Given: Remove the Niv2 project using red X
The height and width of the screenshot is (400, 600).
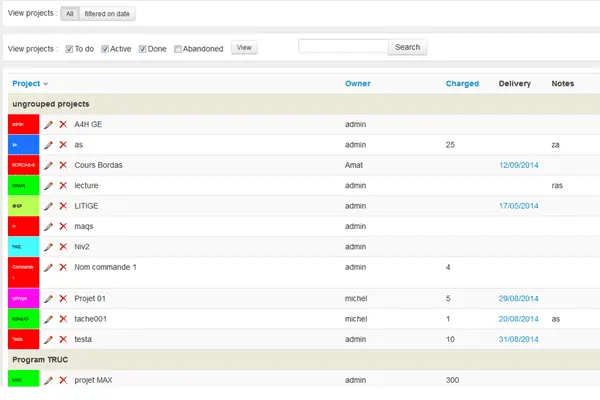Looking at the screenshot, I should 62,247.
